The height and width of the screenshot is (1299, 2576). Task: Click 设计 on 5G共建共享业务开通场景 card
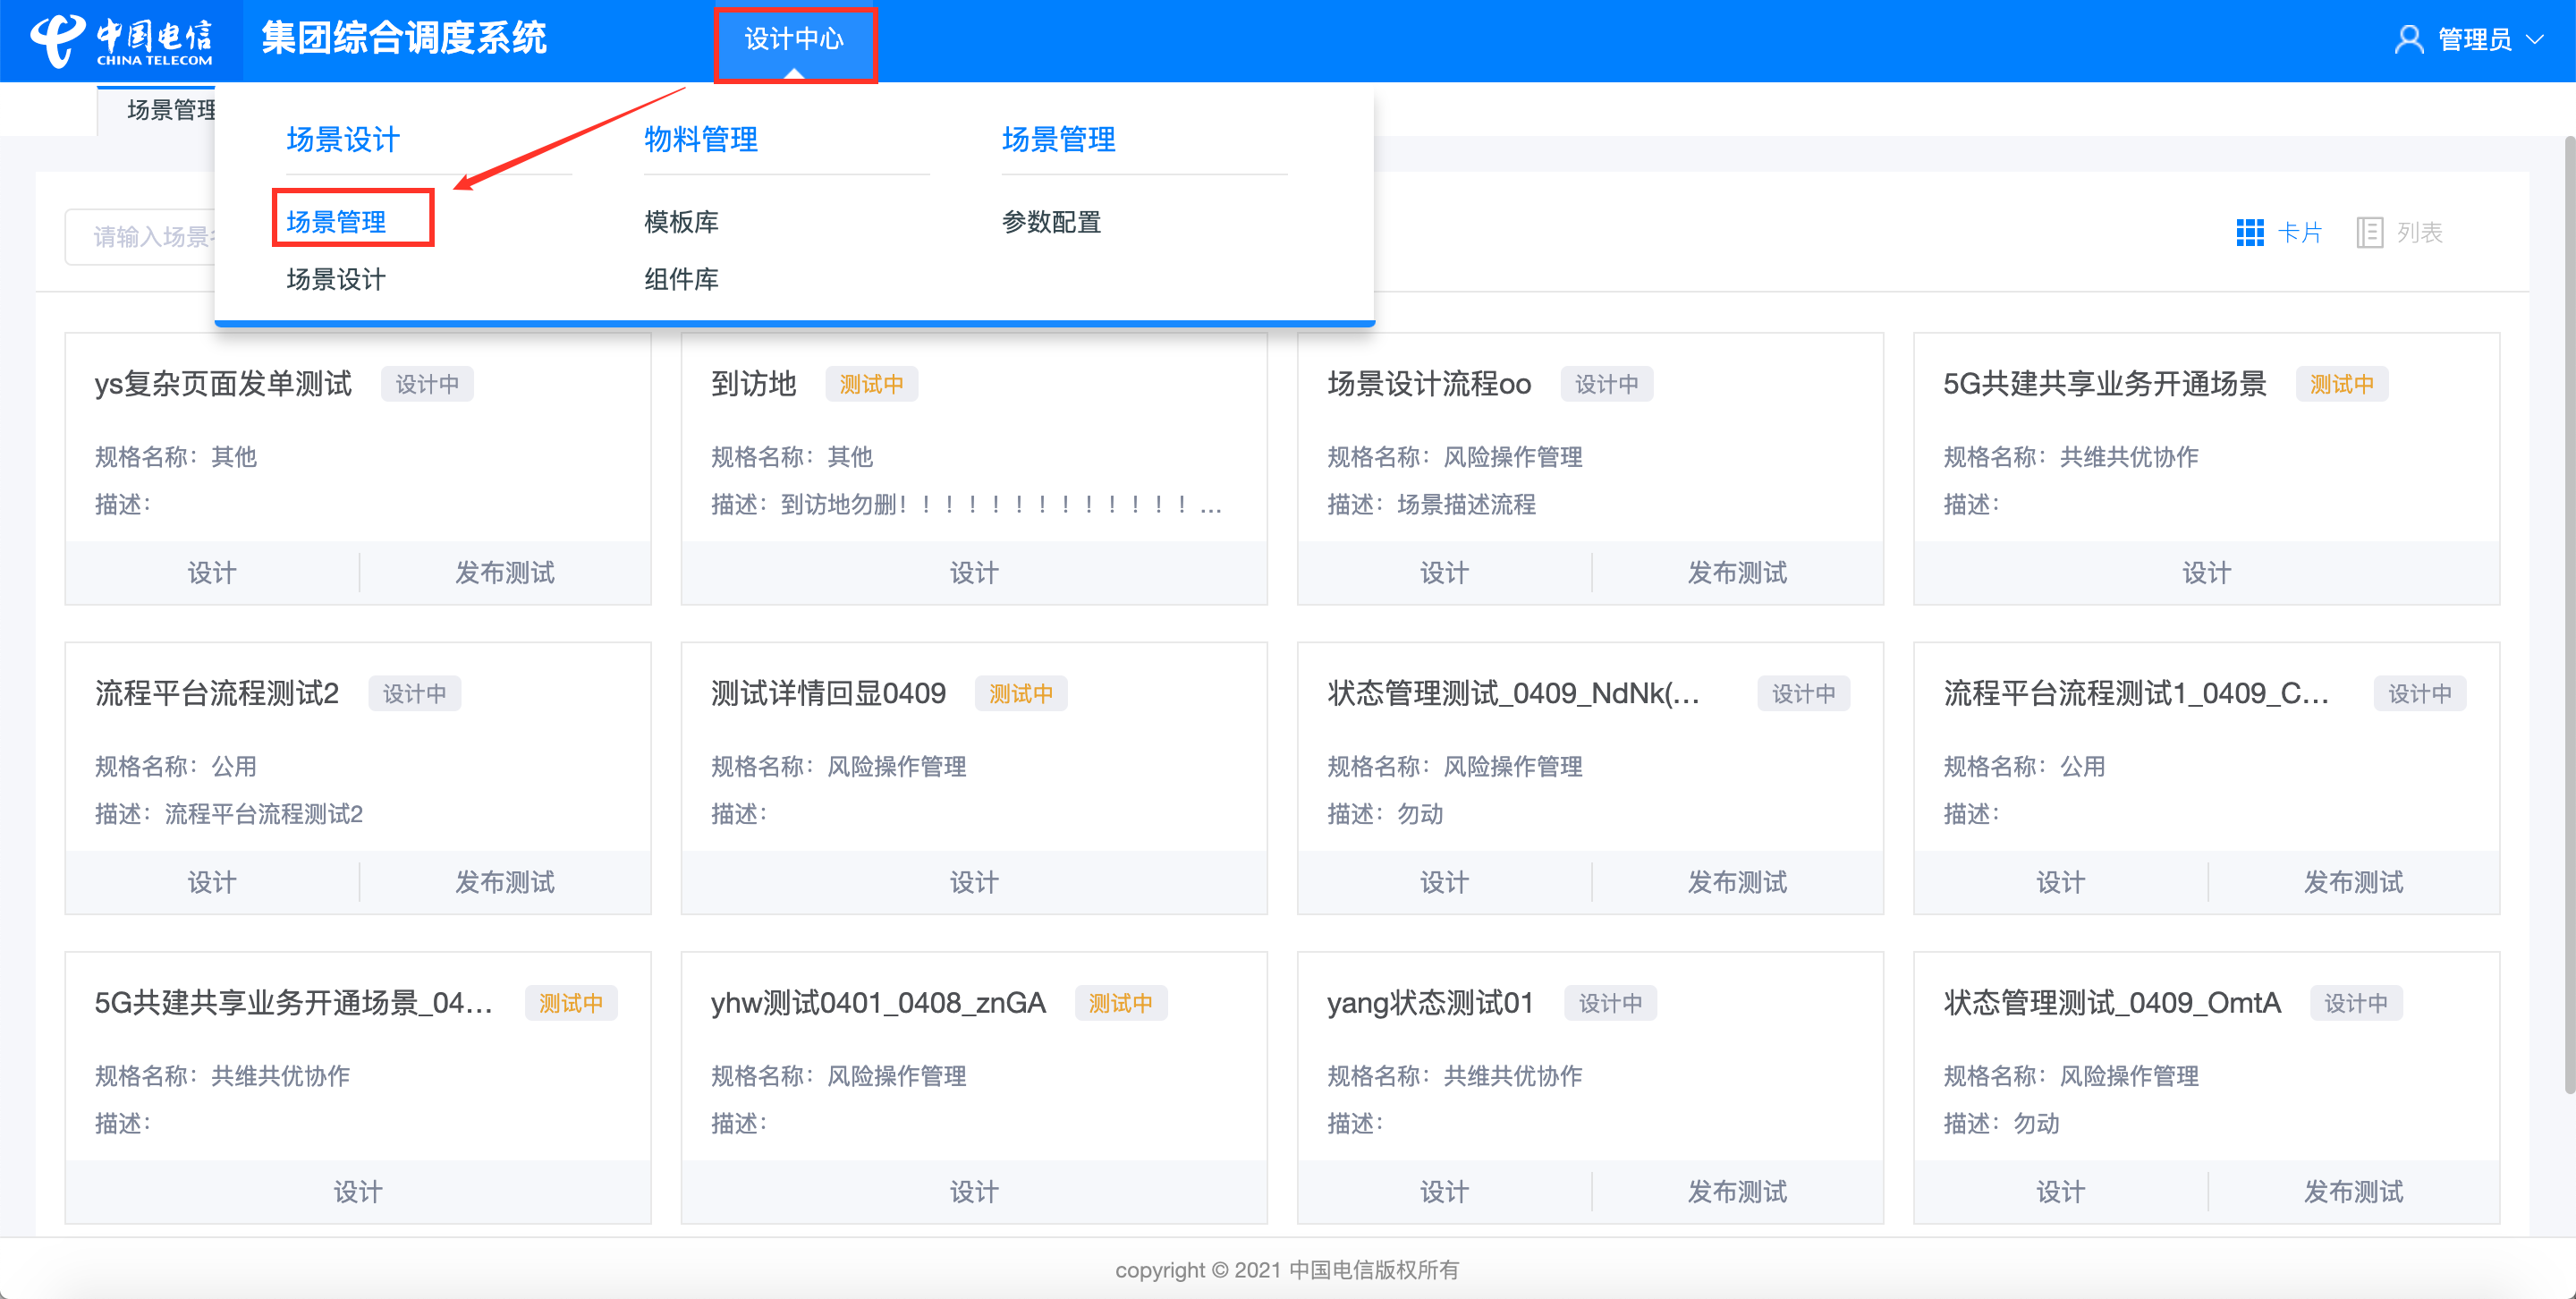[2206, 573]
